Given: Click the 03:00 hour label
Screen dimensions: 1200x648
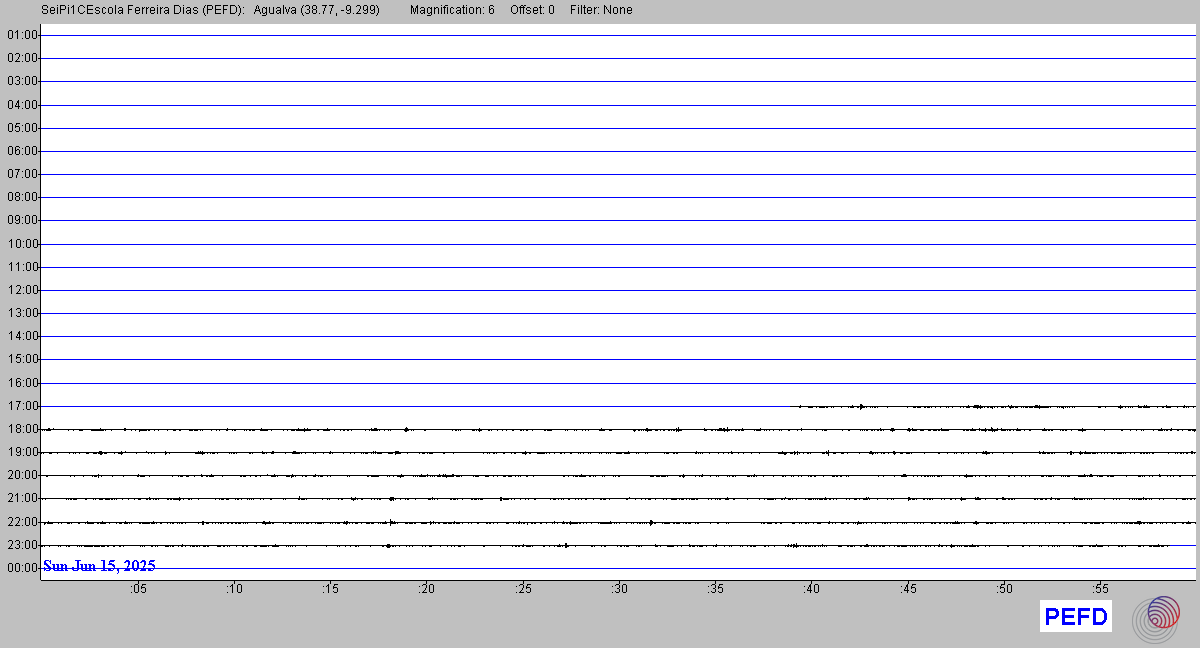Looking at the screenshot, I should 22,81.
